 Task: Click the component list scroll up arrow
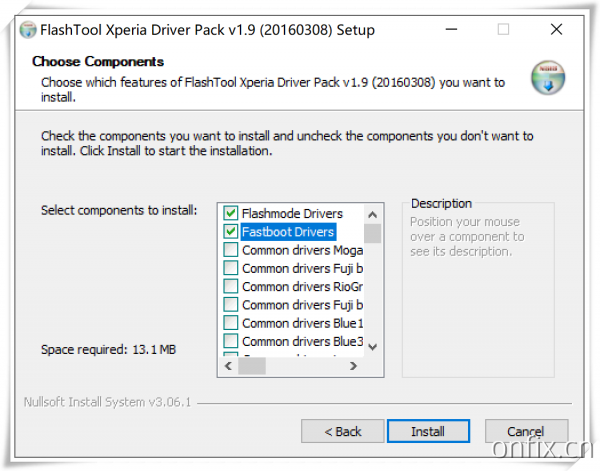click(372, 214)
